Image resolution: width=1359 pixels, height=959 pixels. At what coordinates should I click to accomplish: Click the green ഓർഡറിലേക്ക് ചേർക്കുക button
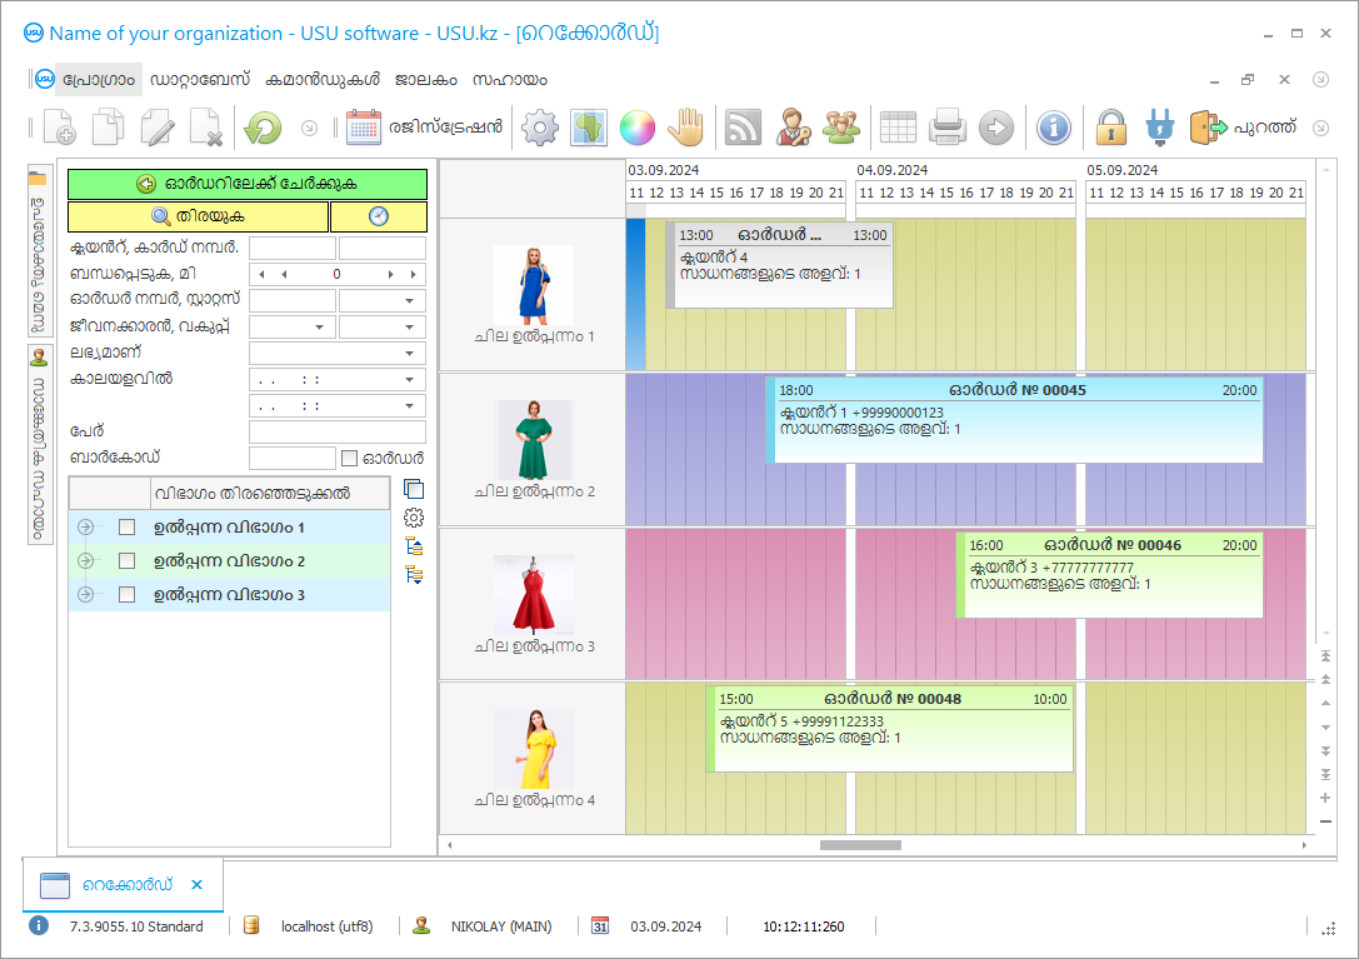tap(247, 184)
